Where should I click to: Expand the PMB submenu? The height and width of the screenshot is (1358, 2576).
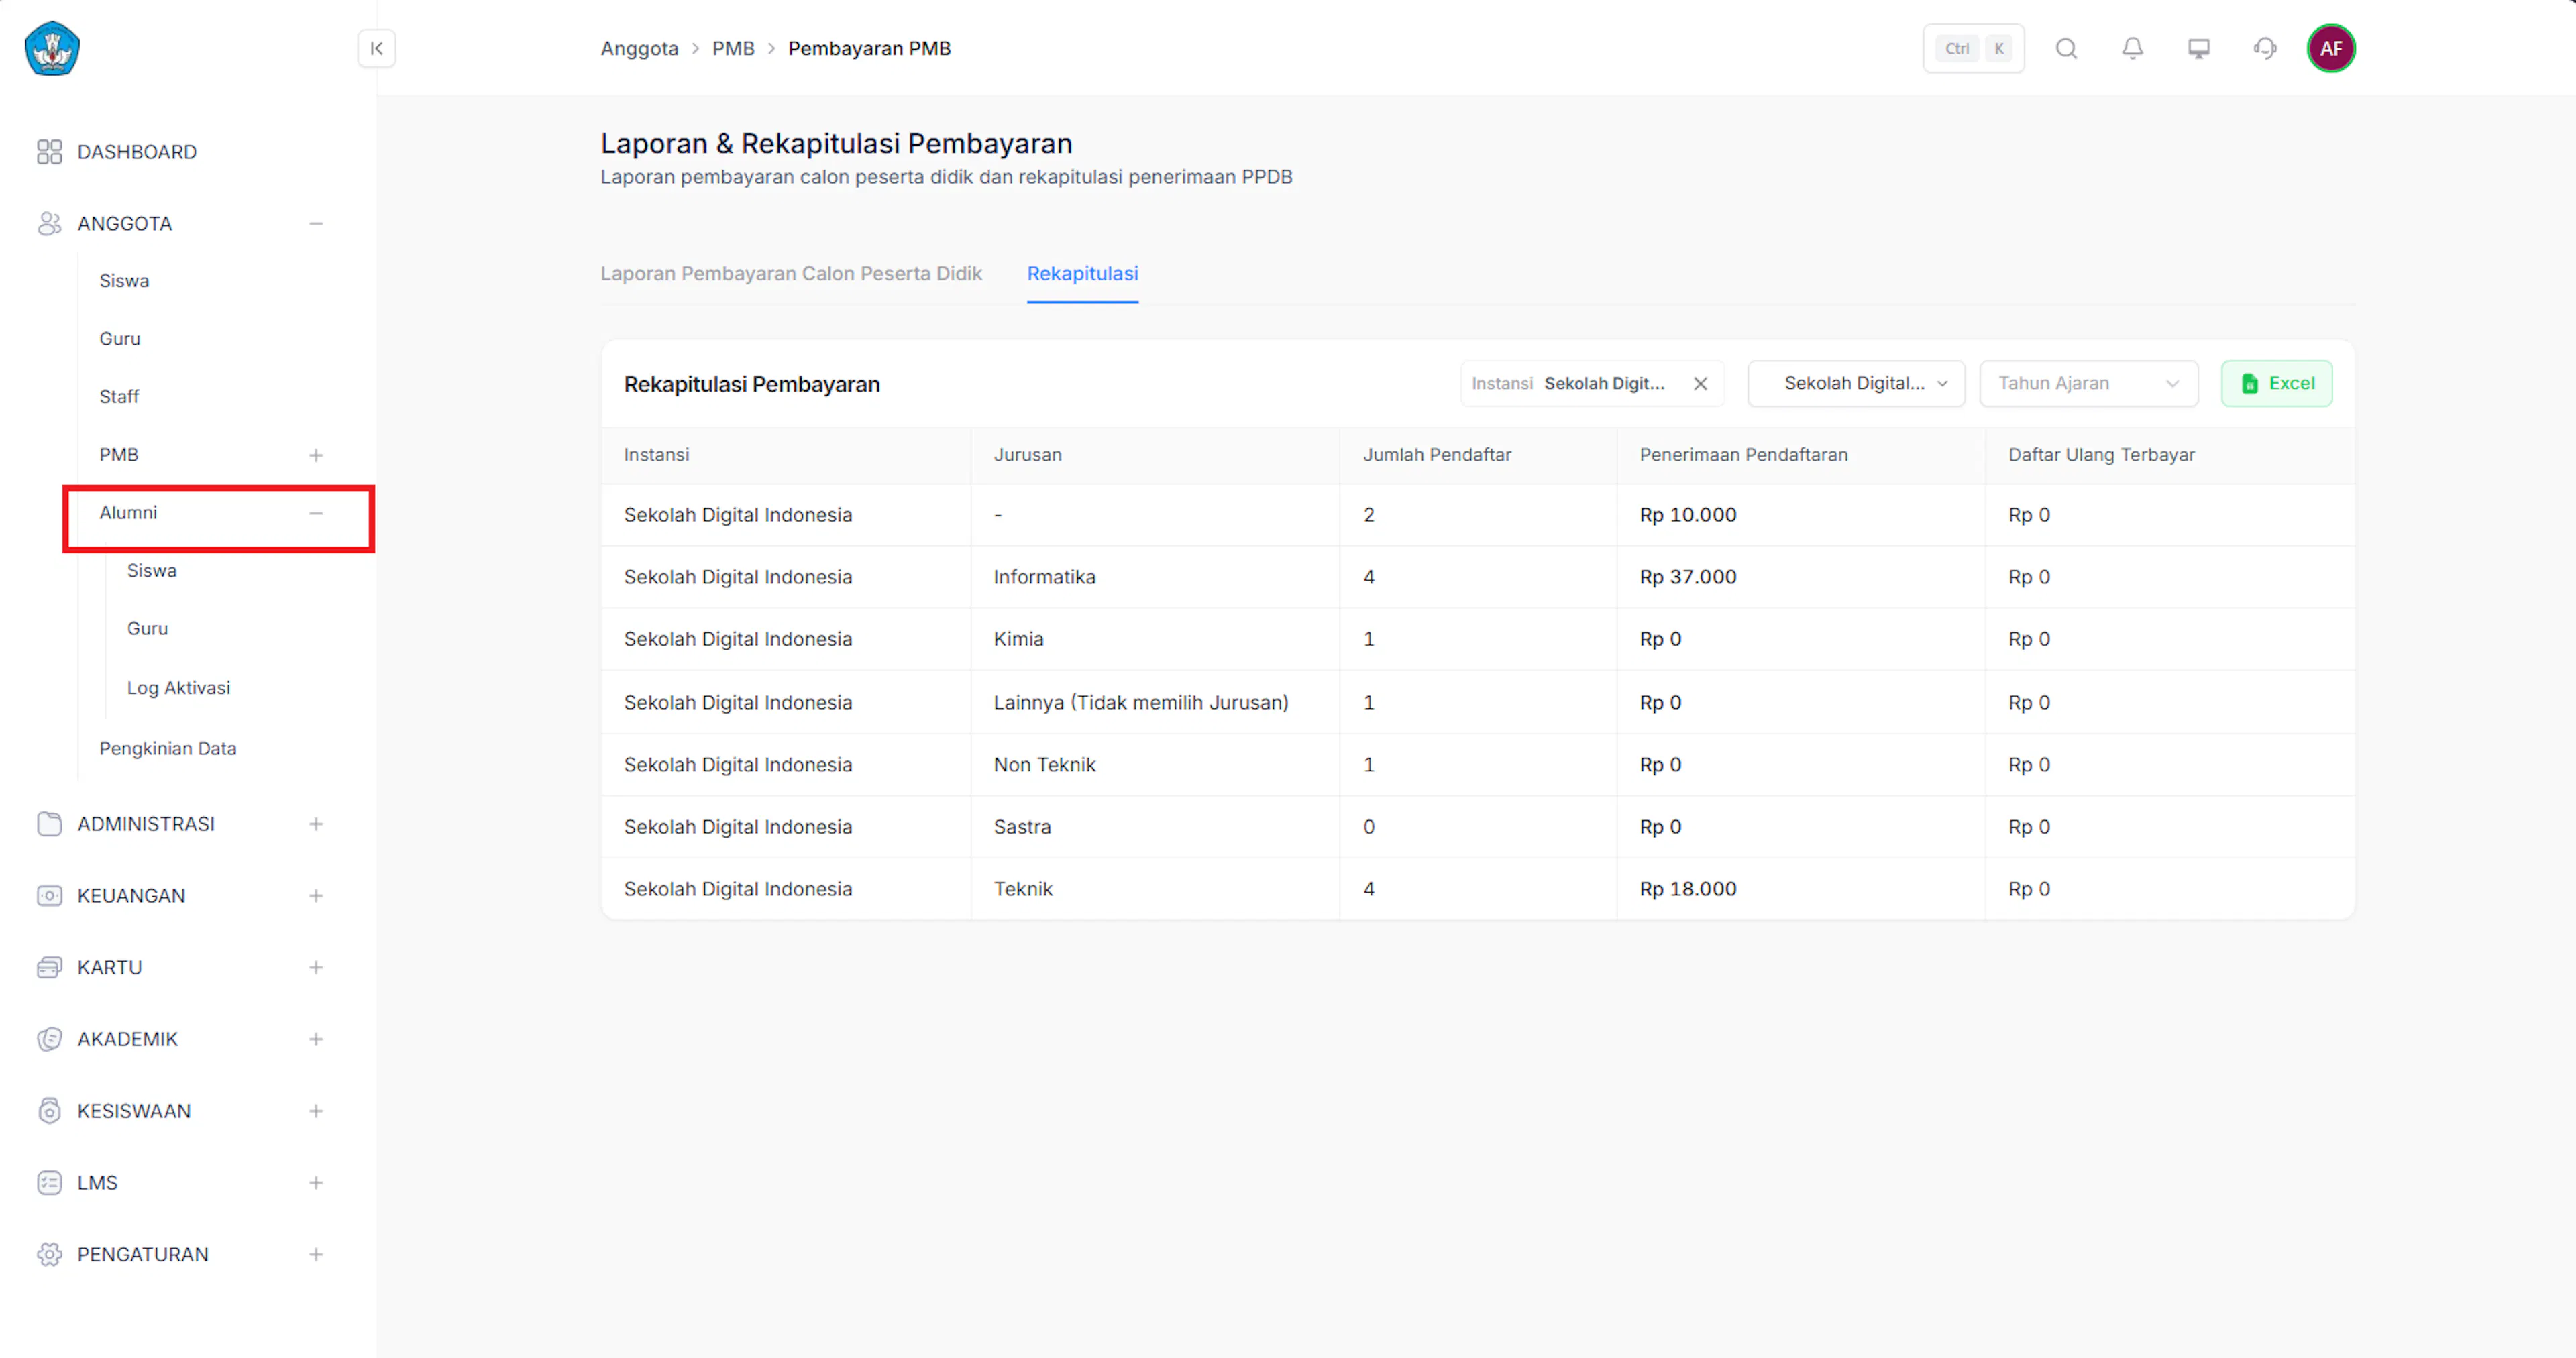(x=316, y=455)
